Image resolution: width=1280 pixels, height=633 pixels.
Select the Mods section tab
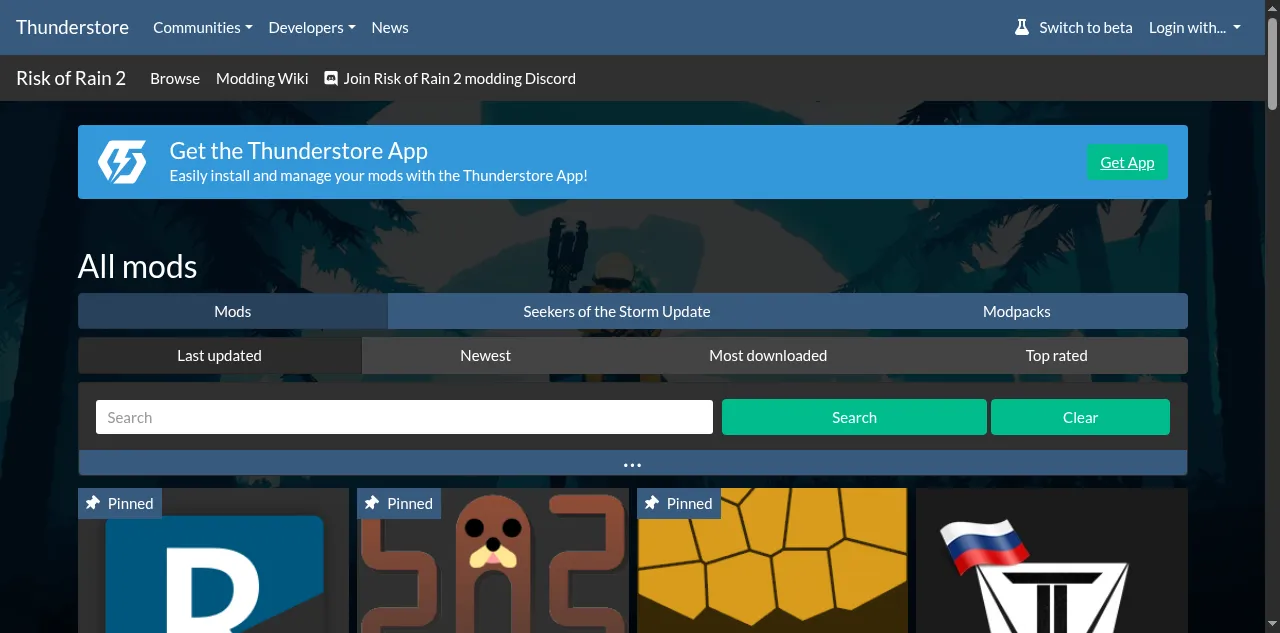(232, 311)
